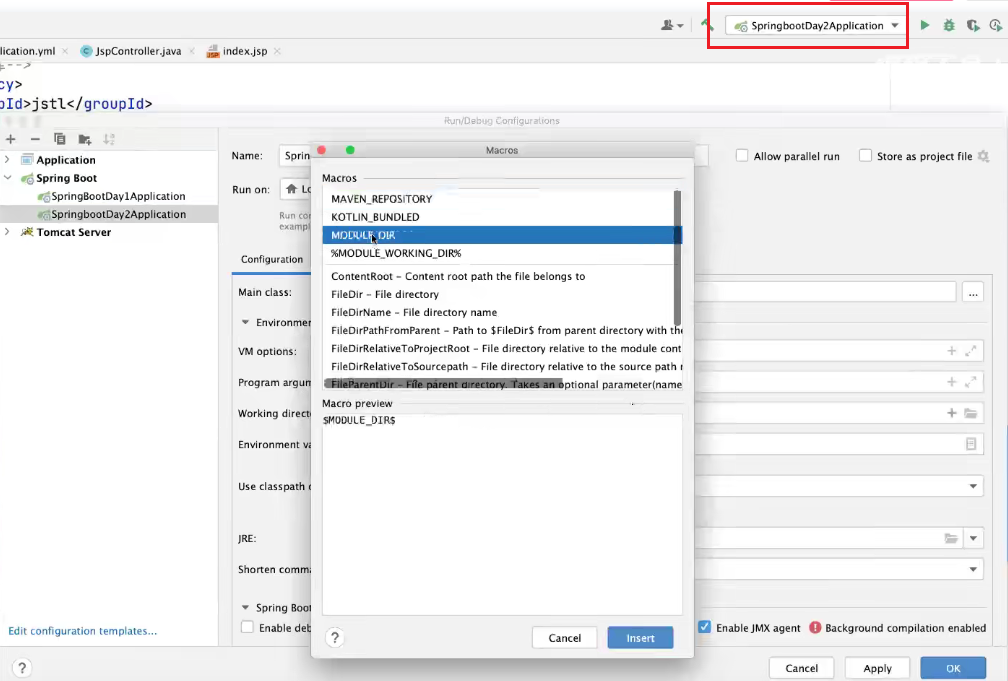Cancel the Macros dialog
The image size is (1008, 681).
coord(564,638)
